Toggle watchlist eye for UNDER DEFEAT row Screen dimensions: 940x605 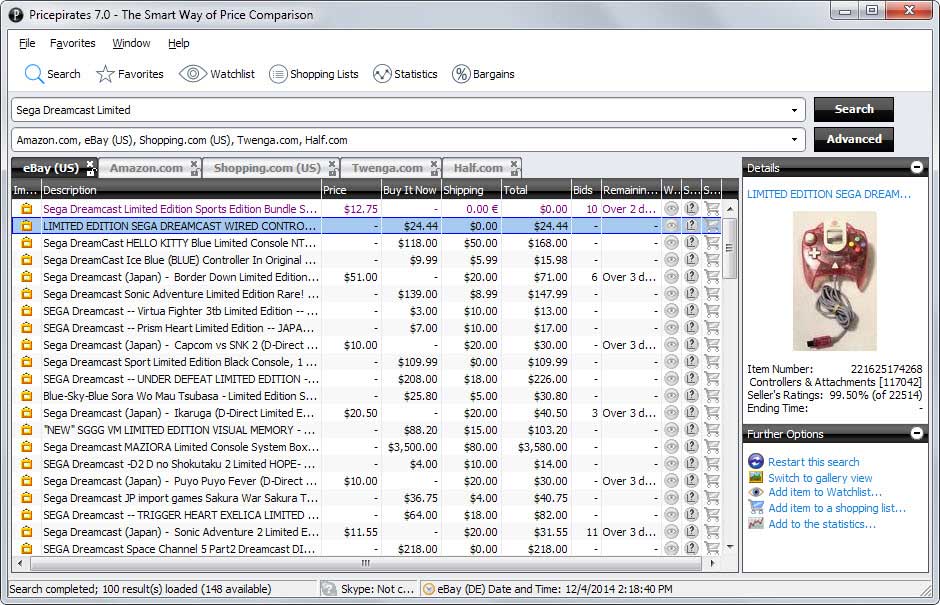pyautogui.click(x=671, y=379)
